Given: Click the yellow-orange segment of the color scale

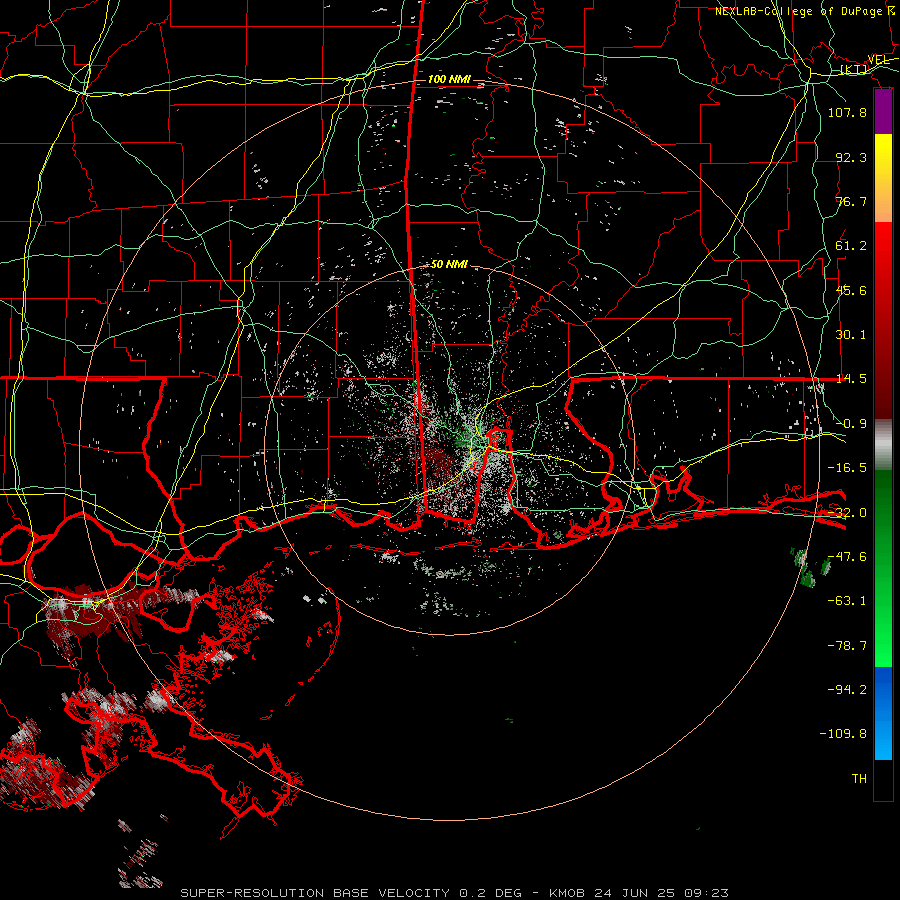Looking at the screenshot, I should pos(883,178).
